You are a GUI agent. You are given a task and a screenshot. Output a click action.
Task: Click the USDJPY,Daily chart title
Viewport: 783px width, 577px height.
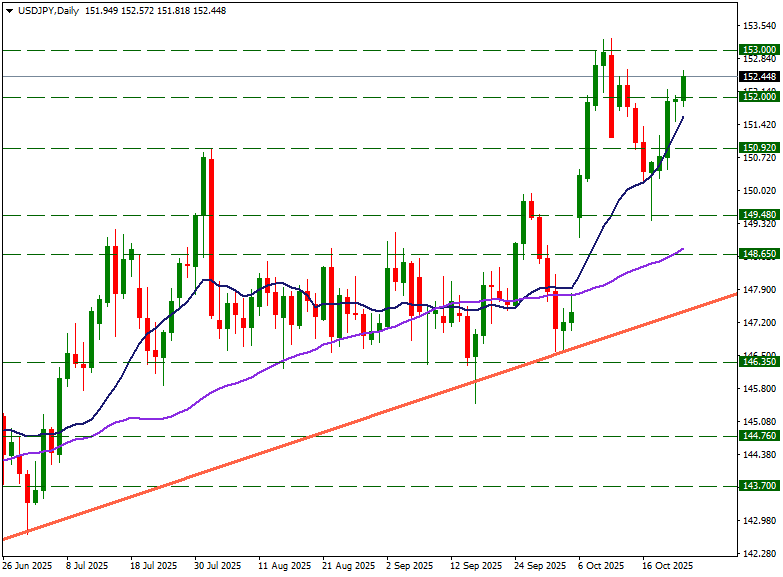pos(50,10)
